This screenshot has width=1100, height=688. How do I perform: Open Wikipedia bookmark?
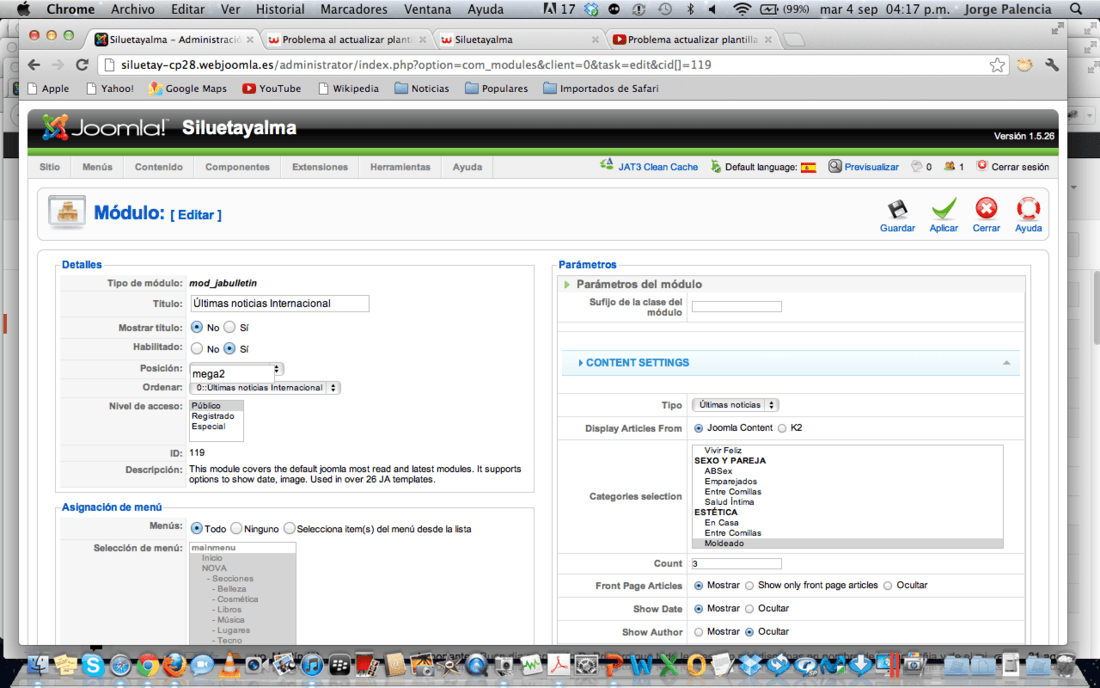348,88
